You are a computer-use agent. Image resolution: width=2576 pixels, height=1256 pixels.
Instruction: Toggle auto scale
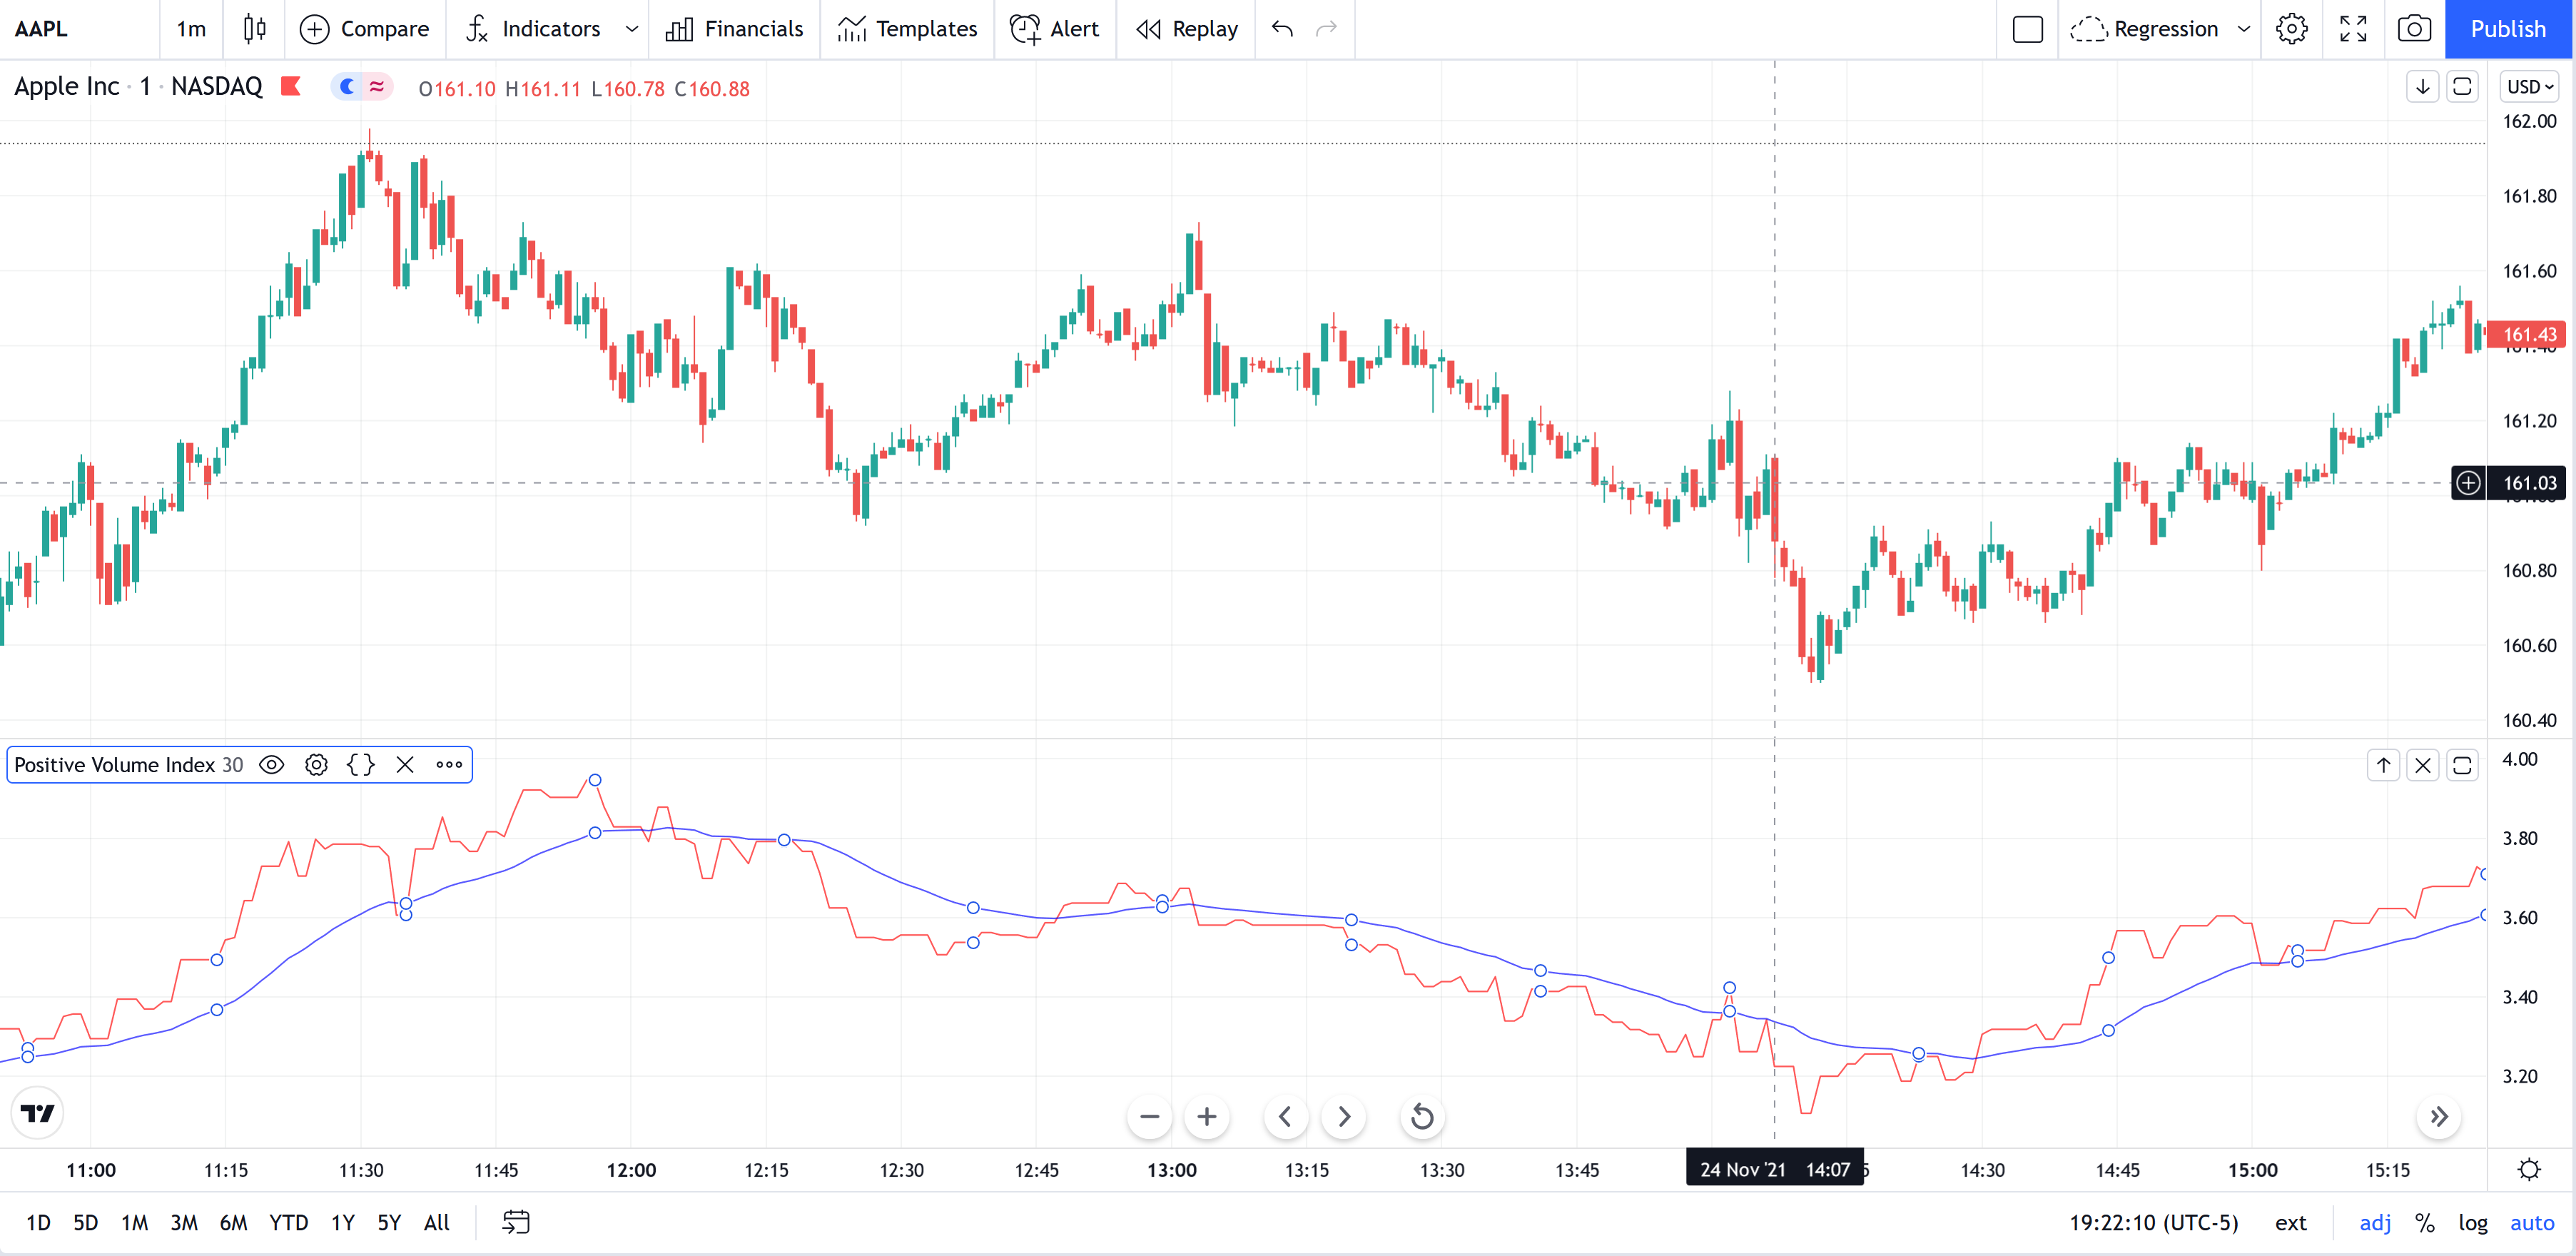tap(2531, 1222)
